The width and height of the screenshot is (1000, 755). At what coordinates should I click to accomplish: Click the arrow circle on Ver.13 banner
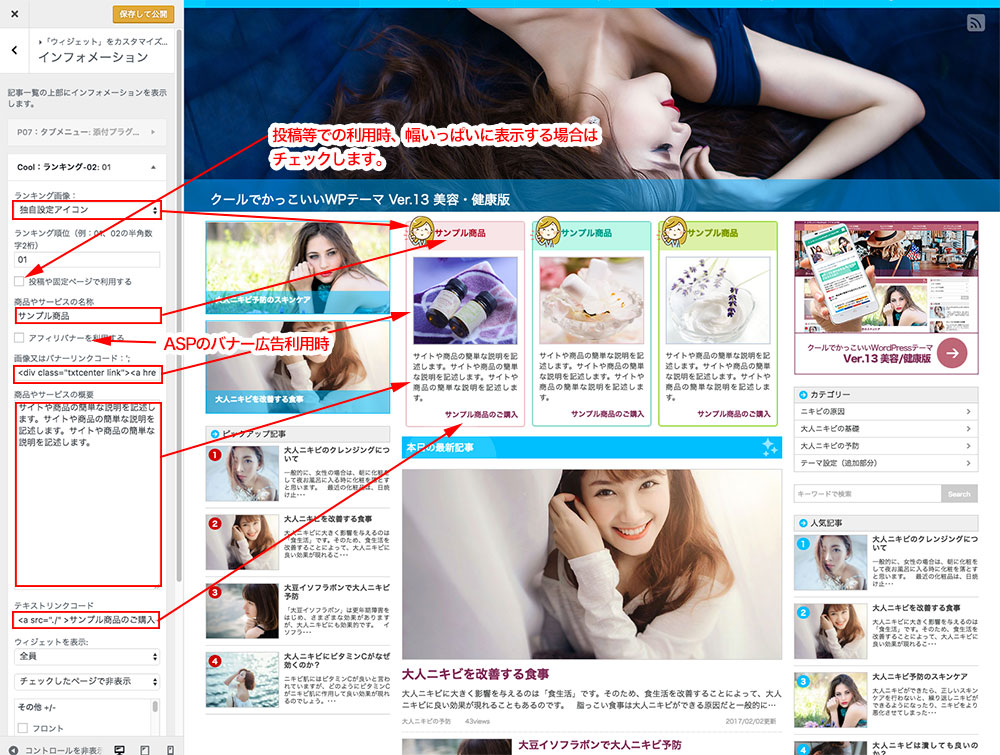(x=952, y=353)
